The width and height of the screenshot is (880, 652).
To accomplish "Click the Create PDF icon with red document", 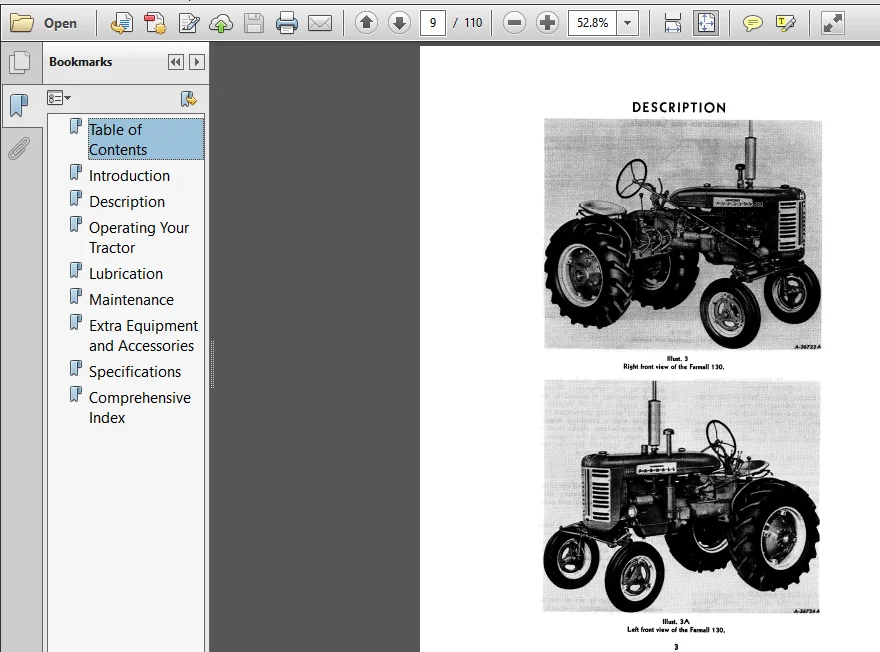I will pyautogui.click(x=155, y=23).
